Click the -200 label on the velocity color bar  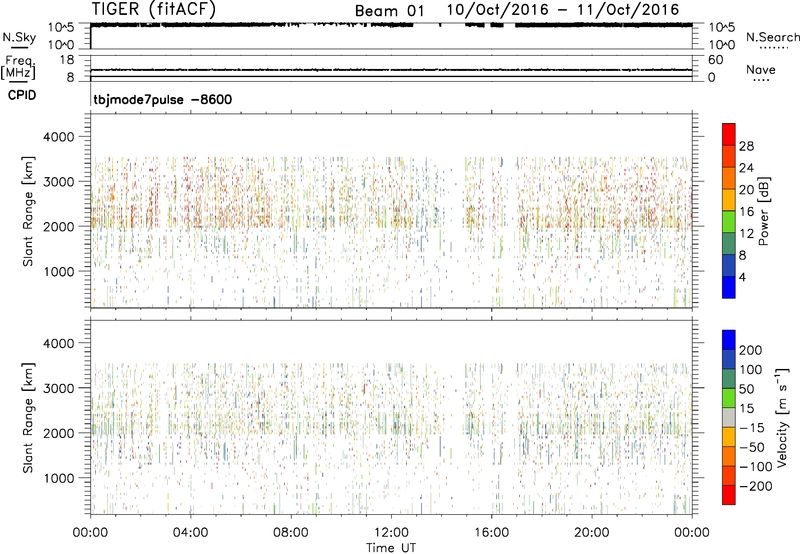pos(756,486)
